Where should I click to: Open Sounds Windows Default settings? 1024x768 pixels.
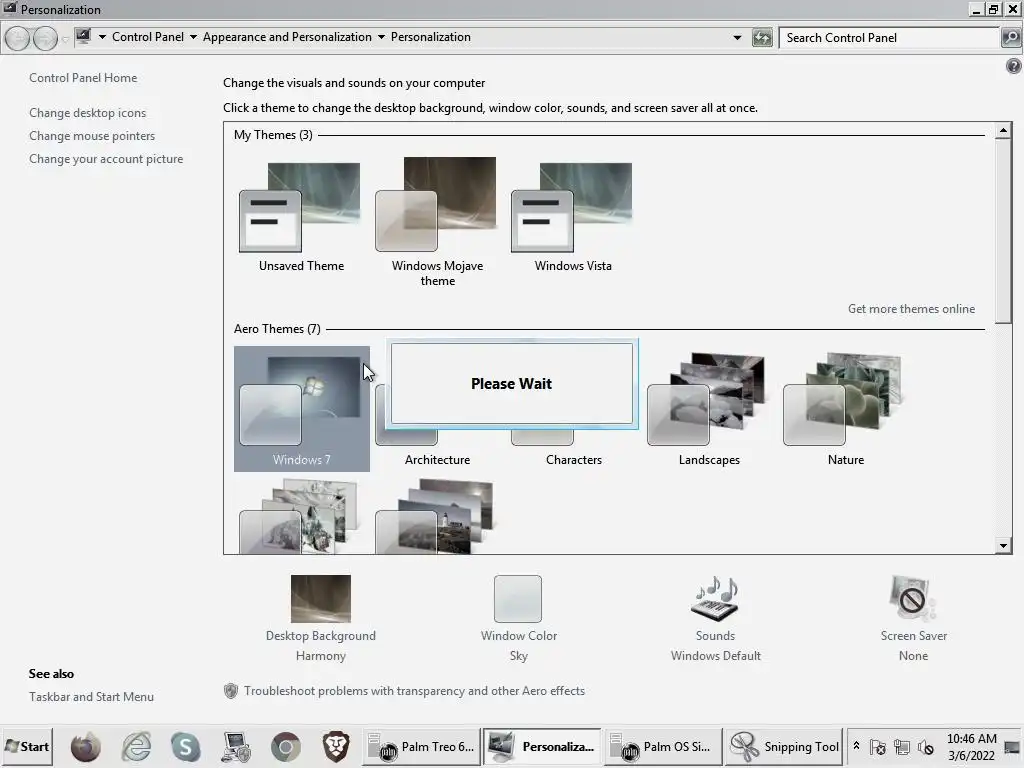click(x=715, y=618)
